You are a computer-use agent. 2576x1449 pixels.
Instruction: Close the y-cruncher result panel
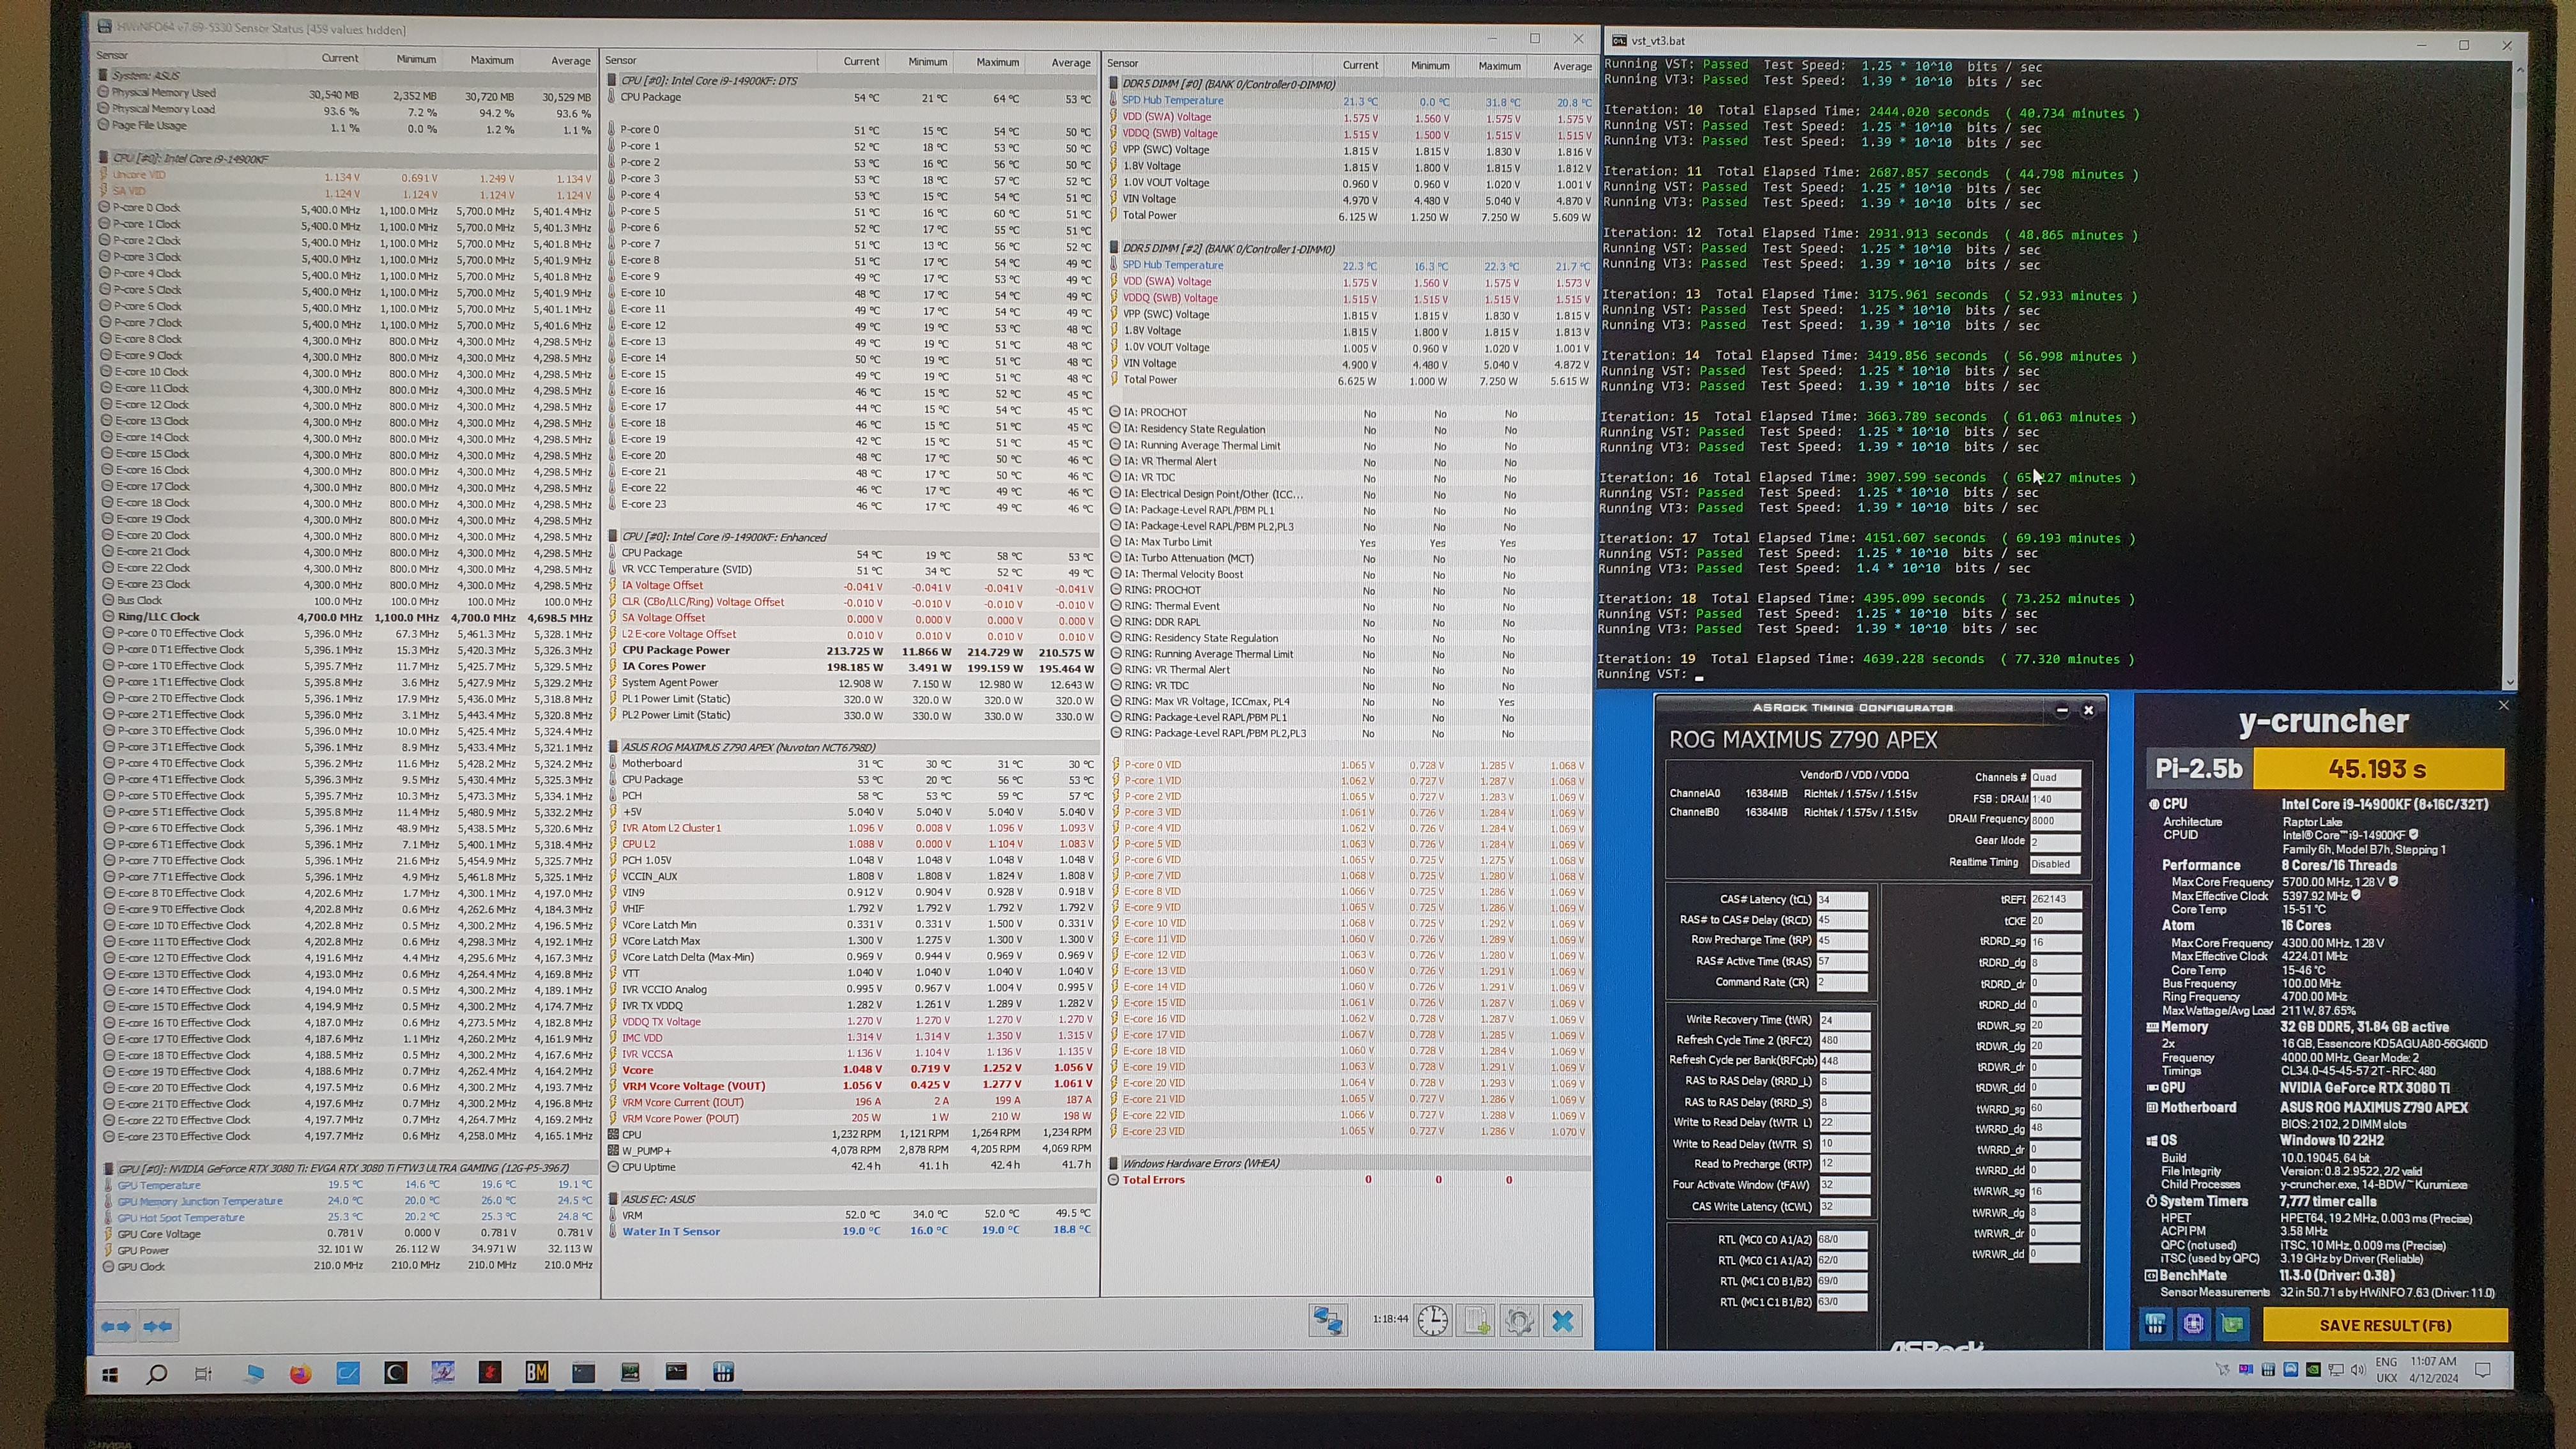pyautogui.click(x=2503, y=705)
